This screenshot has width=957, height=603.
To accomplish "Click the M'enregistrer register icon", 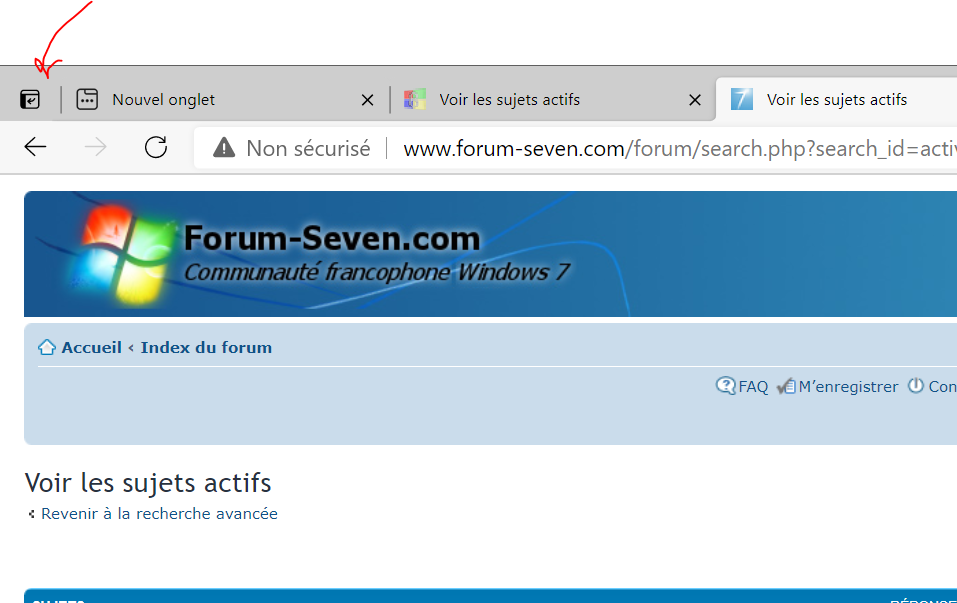I will [786, 386].
